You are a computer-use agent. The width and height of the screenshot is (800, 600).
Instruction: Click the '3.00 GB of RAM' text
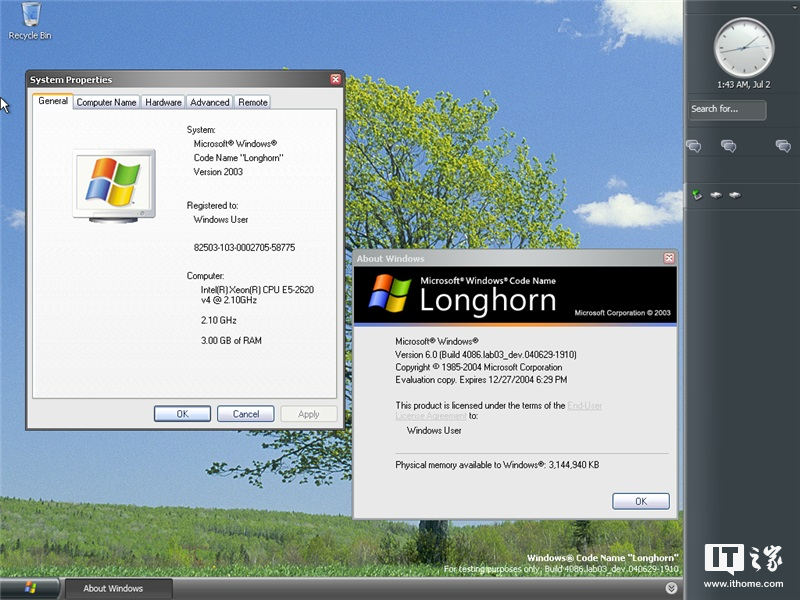(x=231, y=340)
